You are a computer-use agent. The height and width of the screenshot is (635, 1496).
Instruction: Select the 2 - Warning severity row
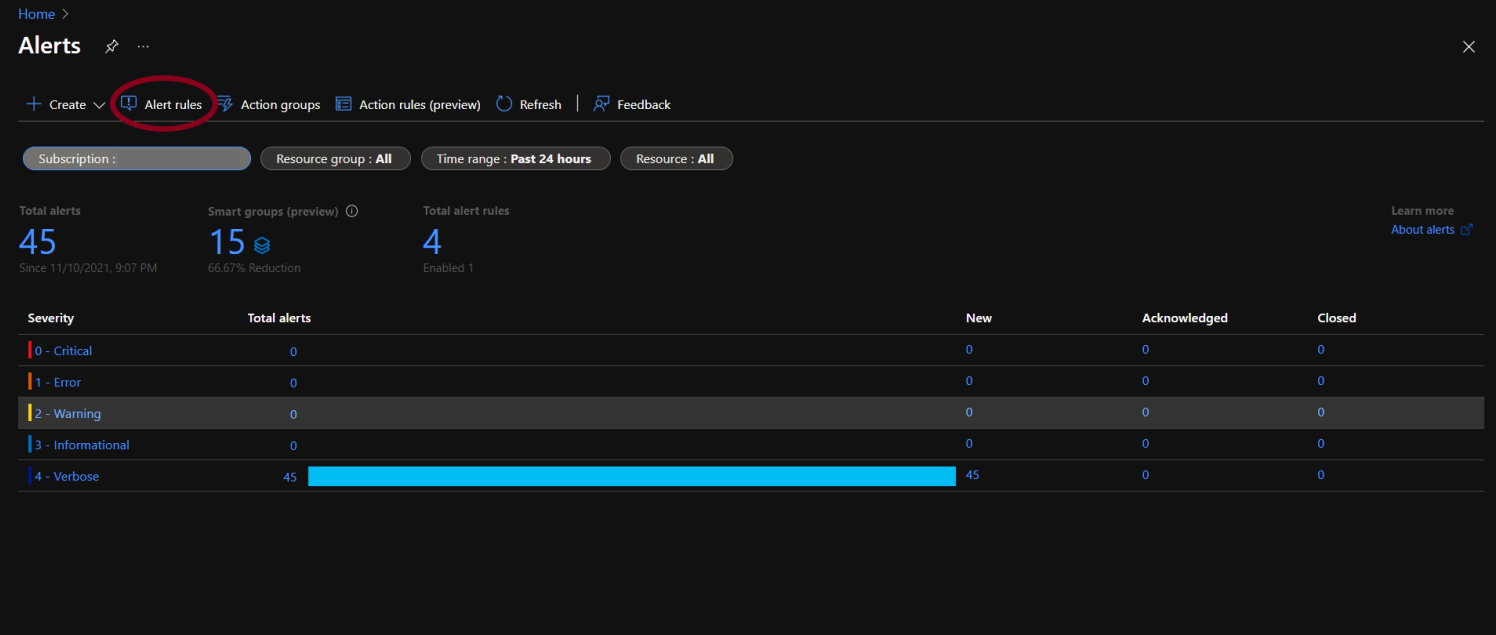(67, 413)
